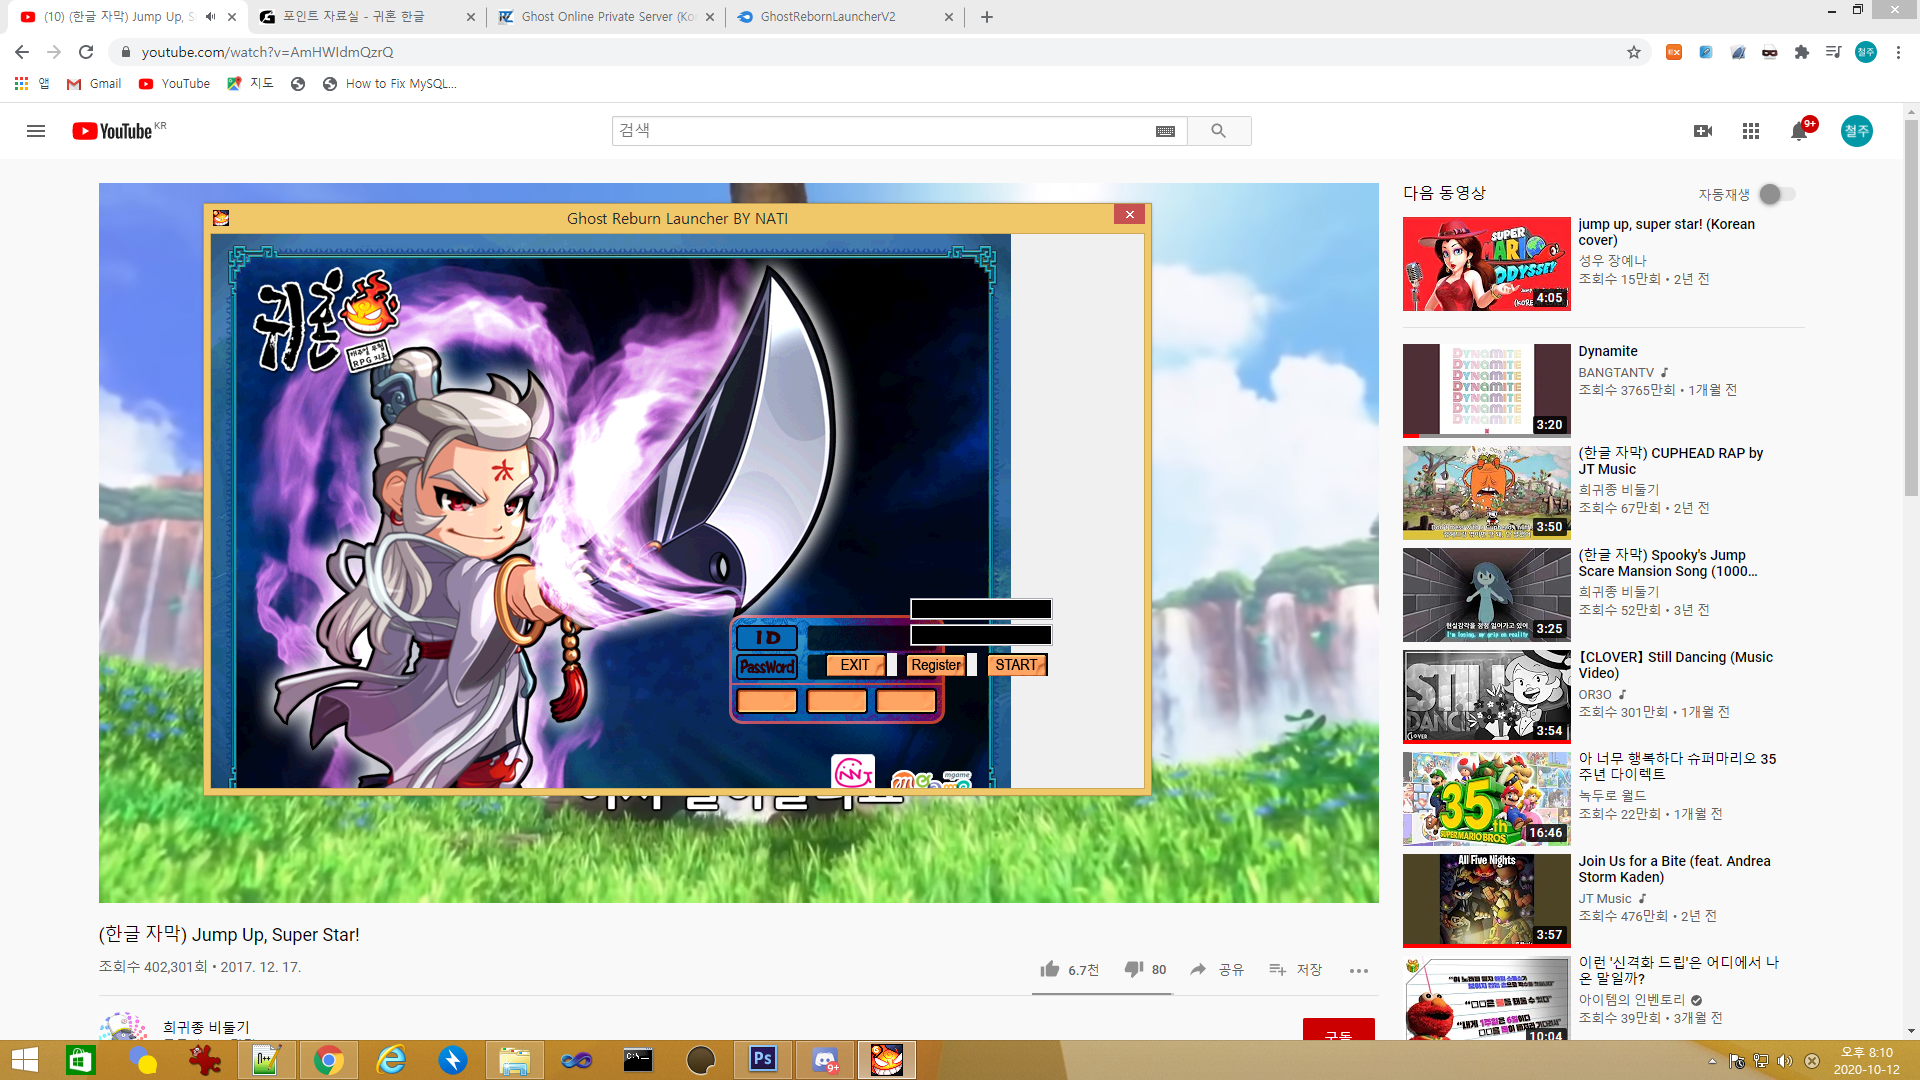Viewport: 1920px width, 1080px height.
Task: Open the media control playlist icon
Action: point(1834,52)
